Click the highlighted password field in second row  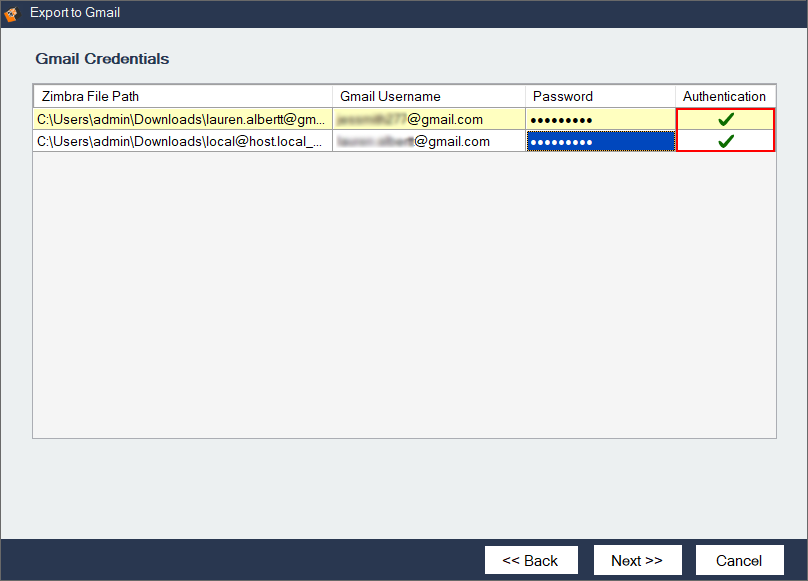click(600, 141)
